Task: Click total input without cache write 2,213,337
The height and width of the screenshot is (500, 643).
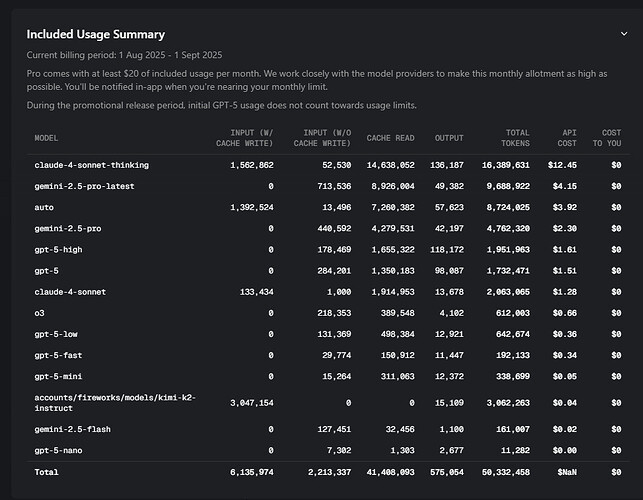Action: pos(329,472)
